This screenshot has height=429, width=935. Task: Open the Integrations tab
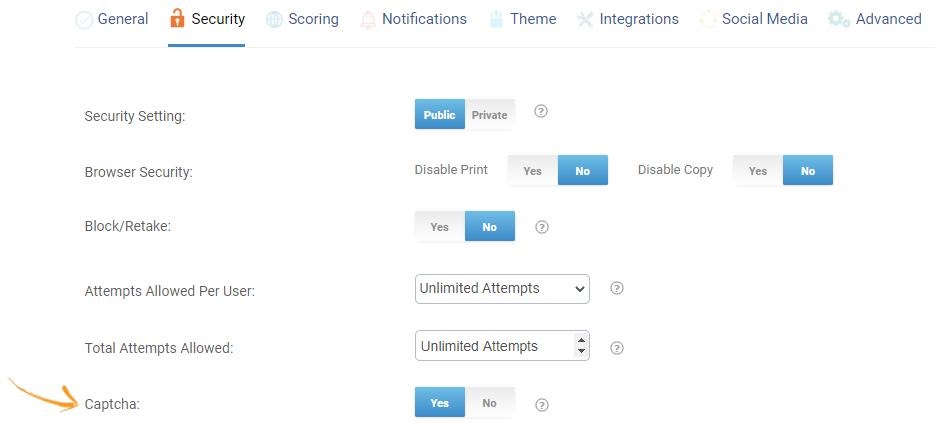tap(638, 19)
